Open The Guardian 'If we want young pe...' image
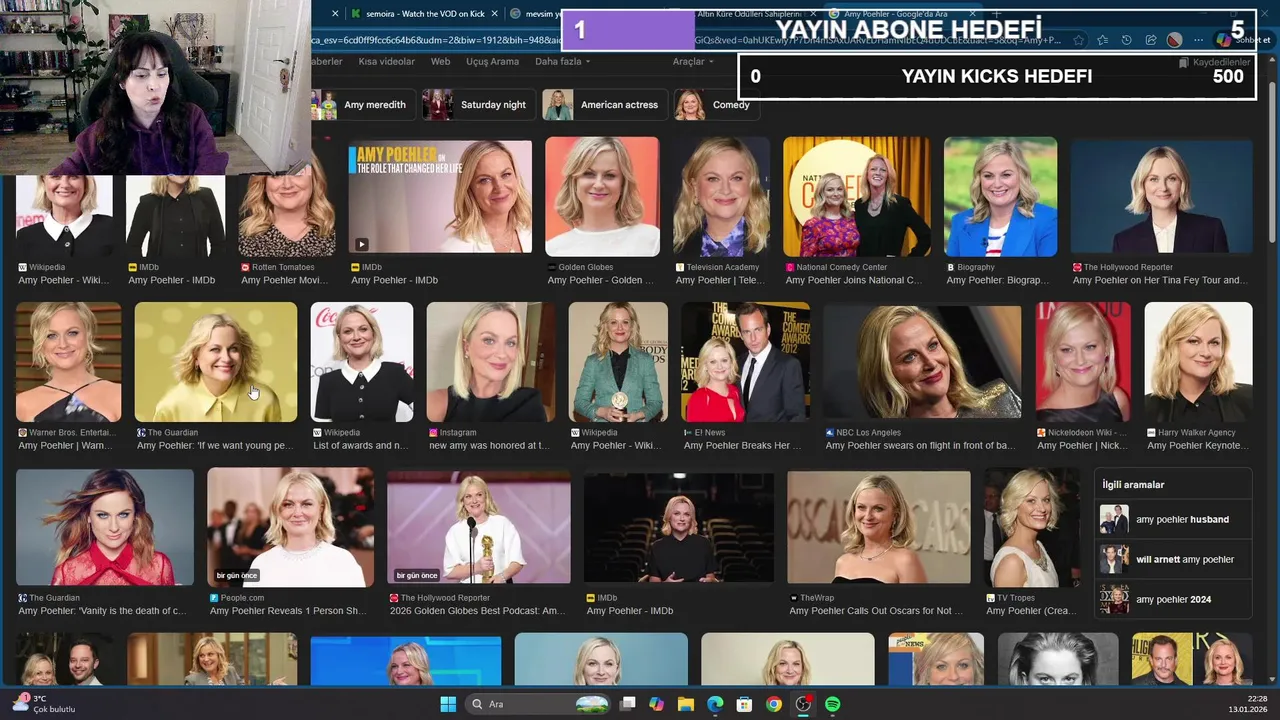The height and width of the screenshot is (720, 1280). [216, 362]
